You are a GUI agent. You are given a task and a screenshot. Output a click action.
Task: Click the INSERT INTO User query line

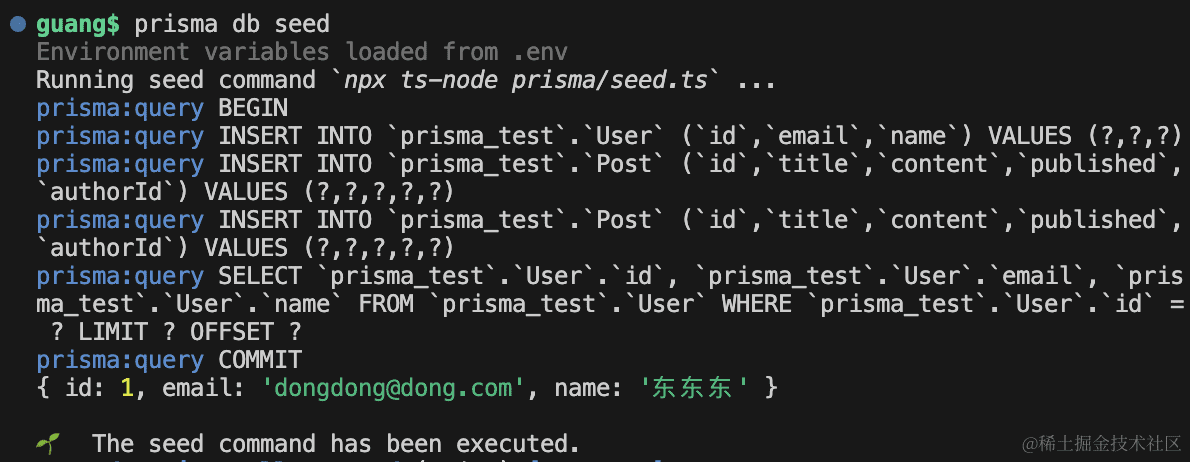pyautogui.click(x=609, y=137)
